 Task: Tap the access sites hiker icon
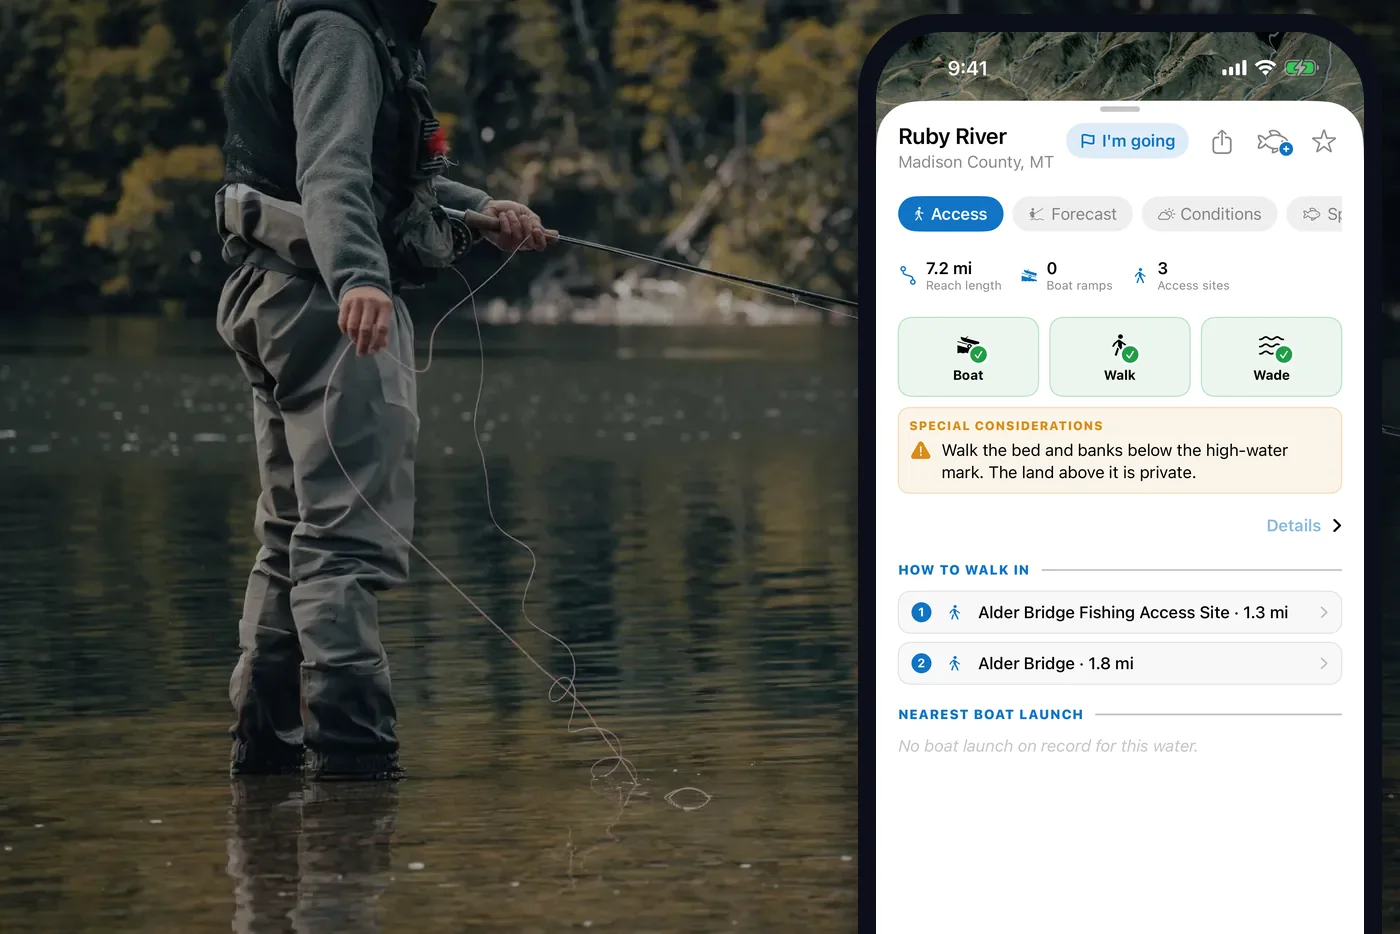coord(1140,275)
